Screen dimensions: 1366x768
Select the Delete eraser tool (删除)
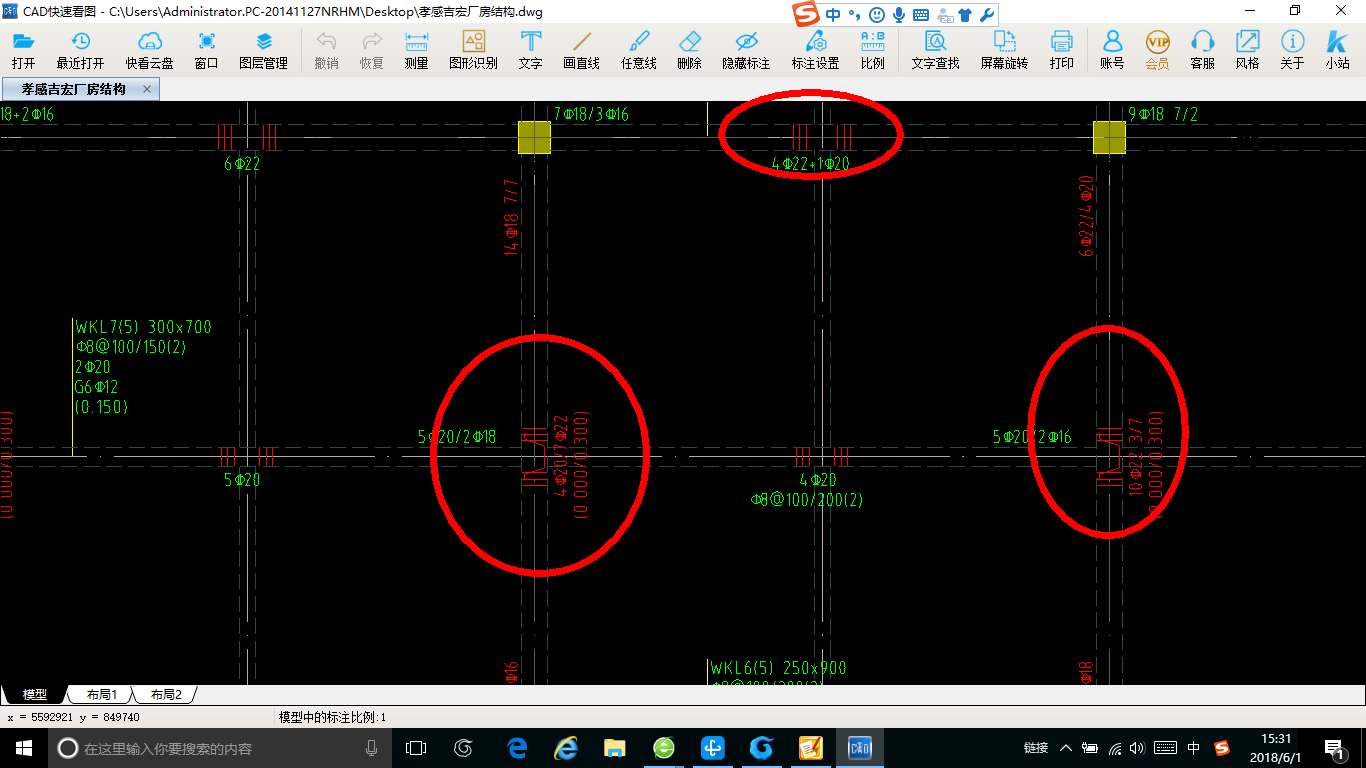(x=689, y=50)
